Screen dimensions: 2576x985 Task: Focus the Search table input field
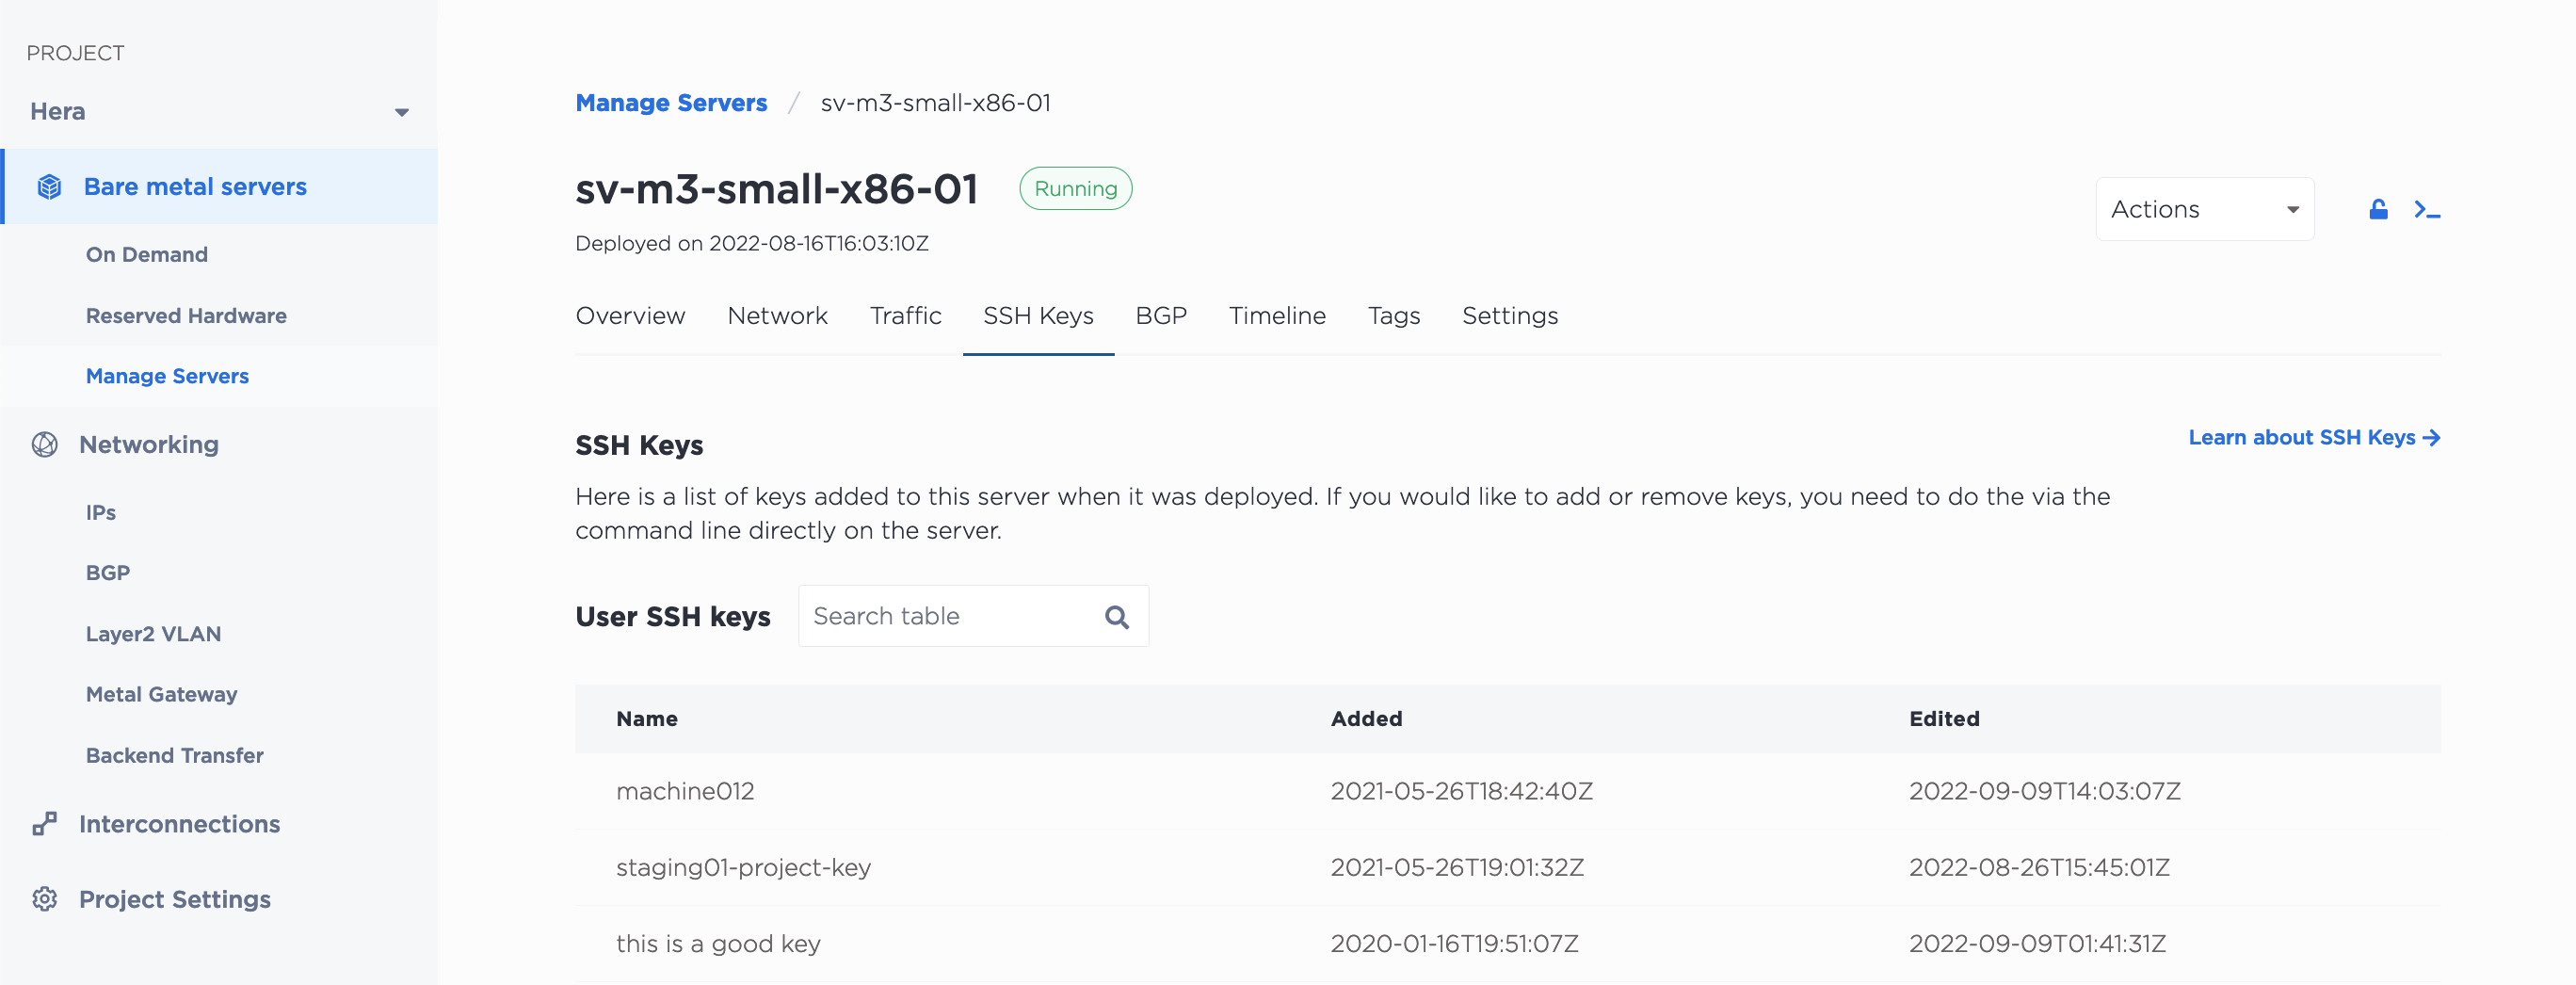click(950, 616)
